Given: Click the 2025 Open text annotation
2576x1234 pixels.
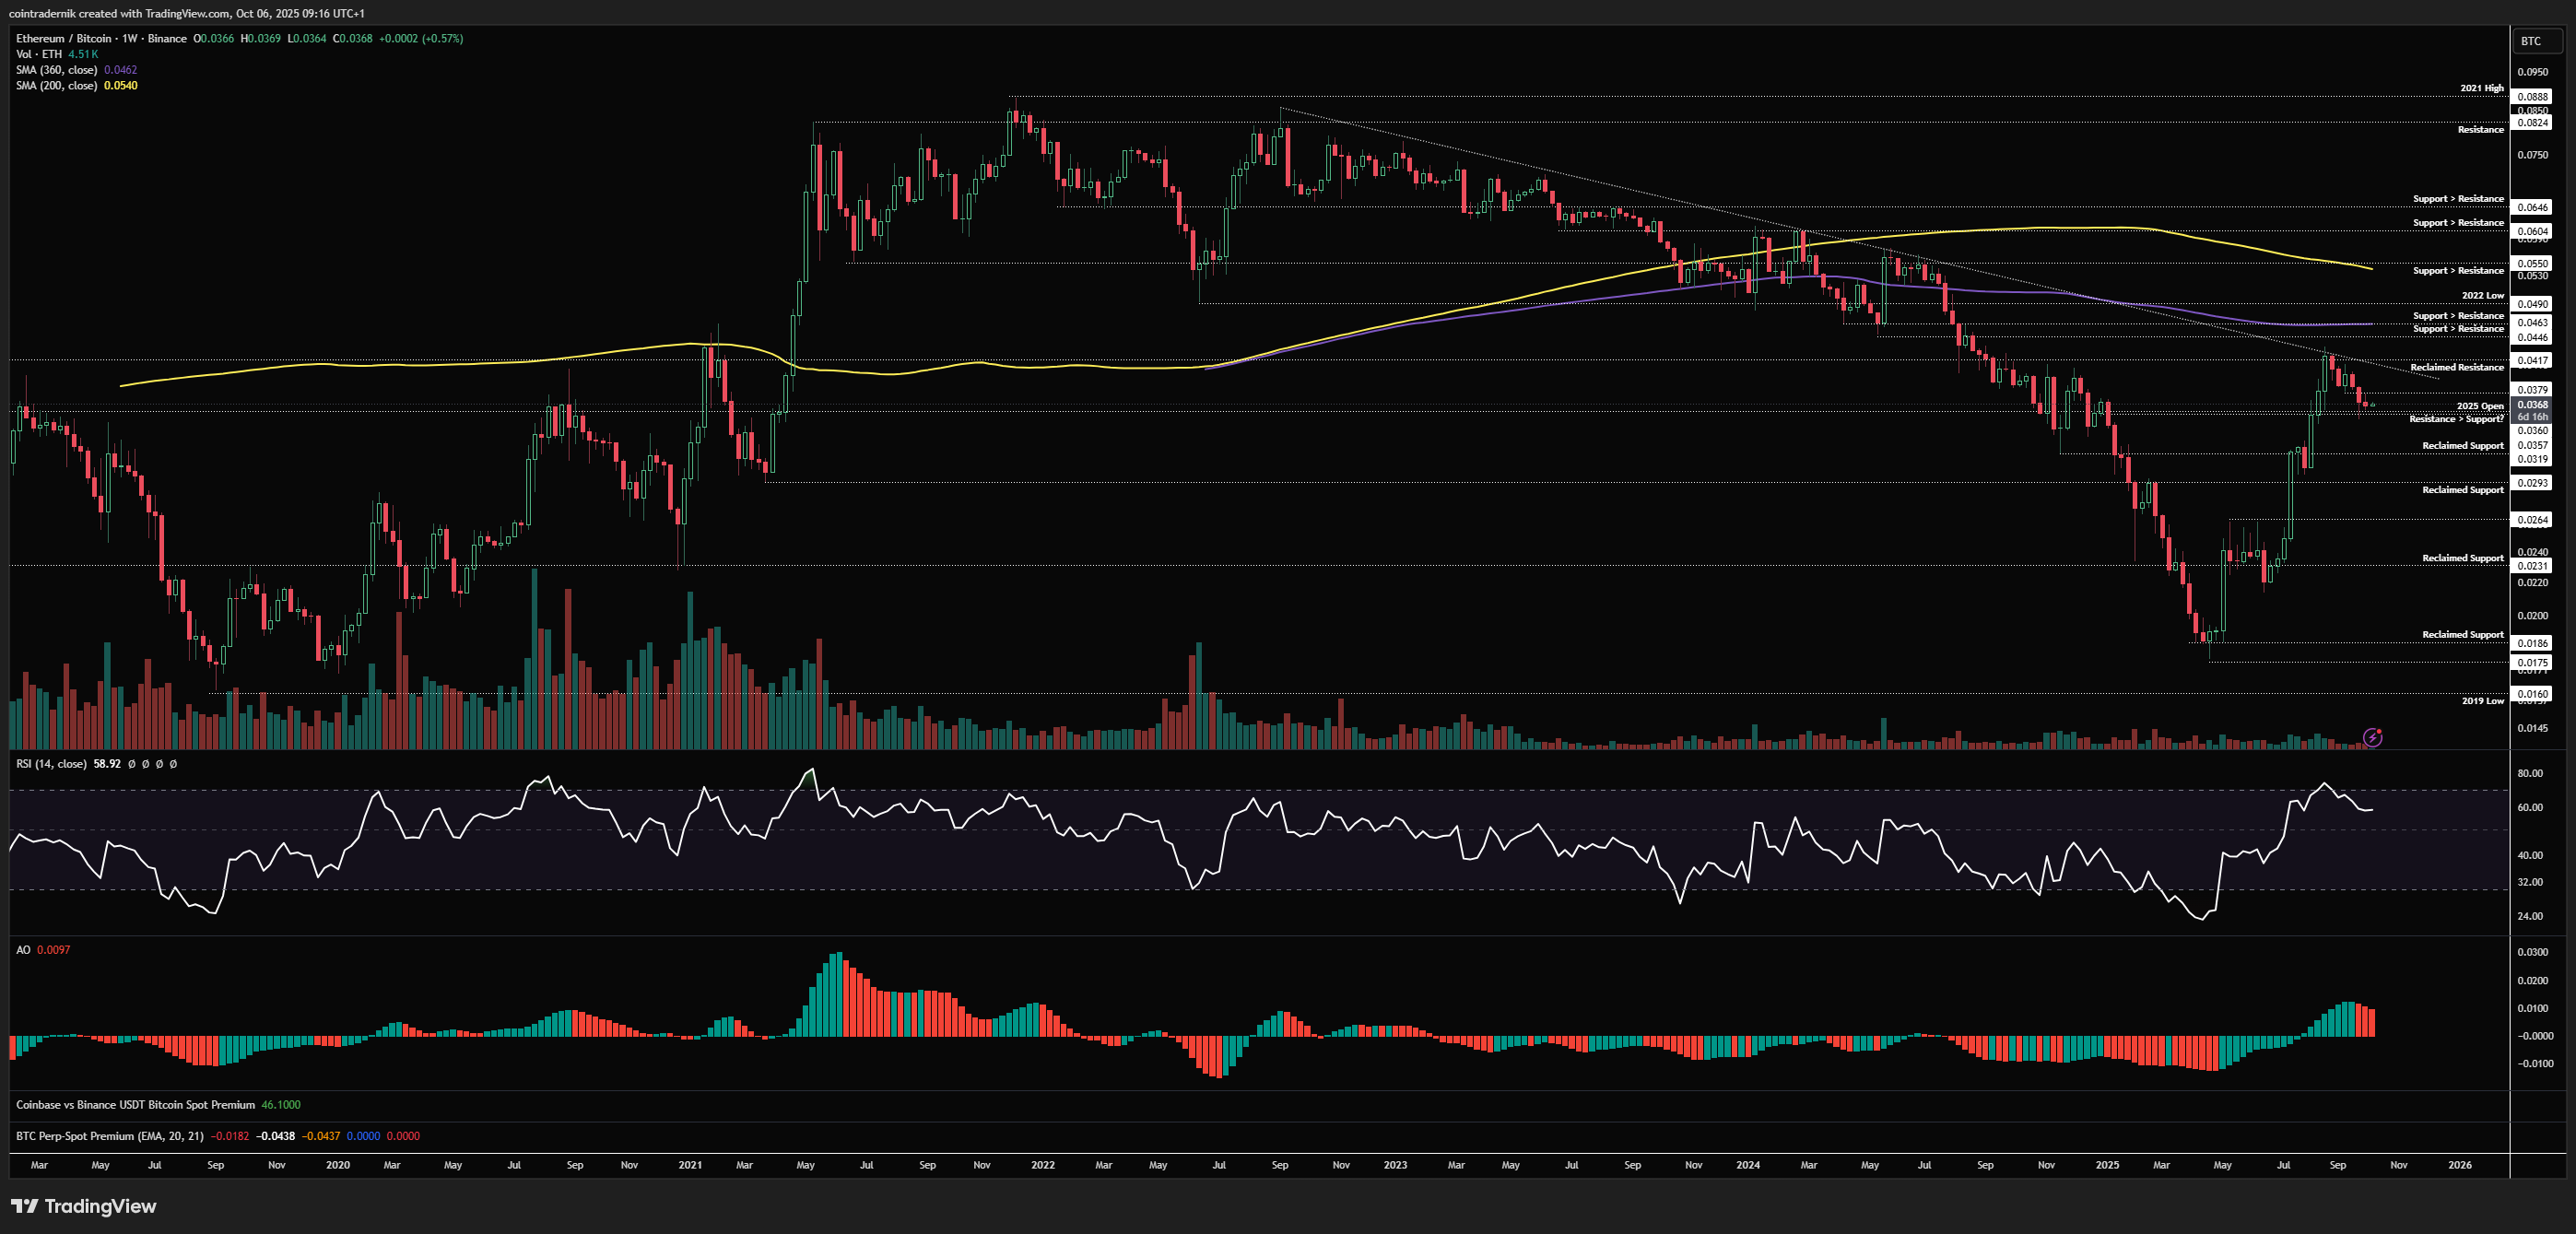Looking at the screenshot, I should click(x=2480, y=406).
